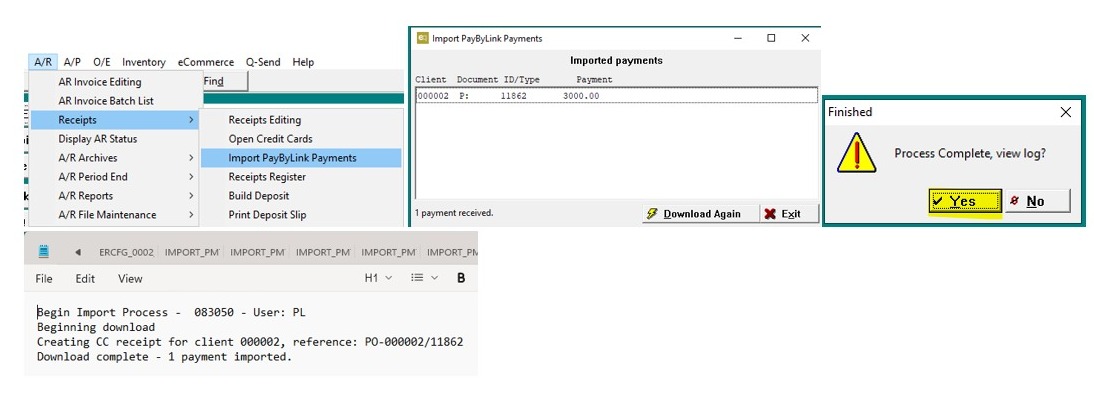Choose Receipts Editing in submenu

pyautogui.click(x=301, y=120)
